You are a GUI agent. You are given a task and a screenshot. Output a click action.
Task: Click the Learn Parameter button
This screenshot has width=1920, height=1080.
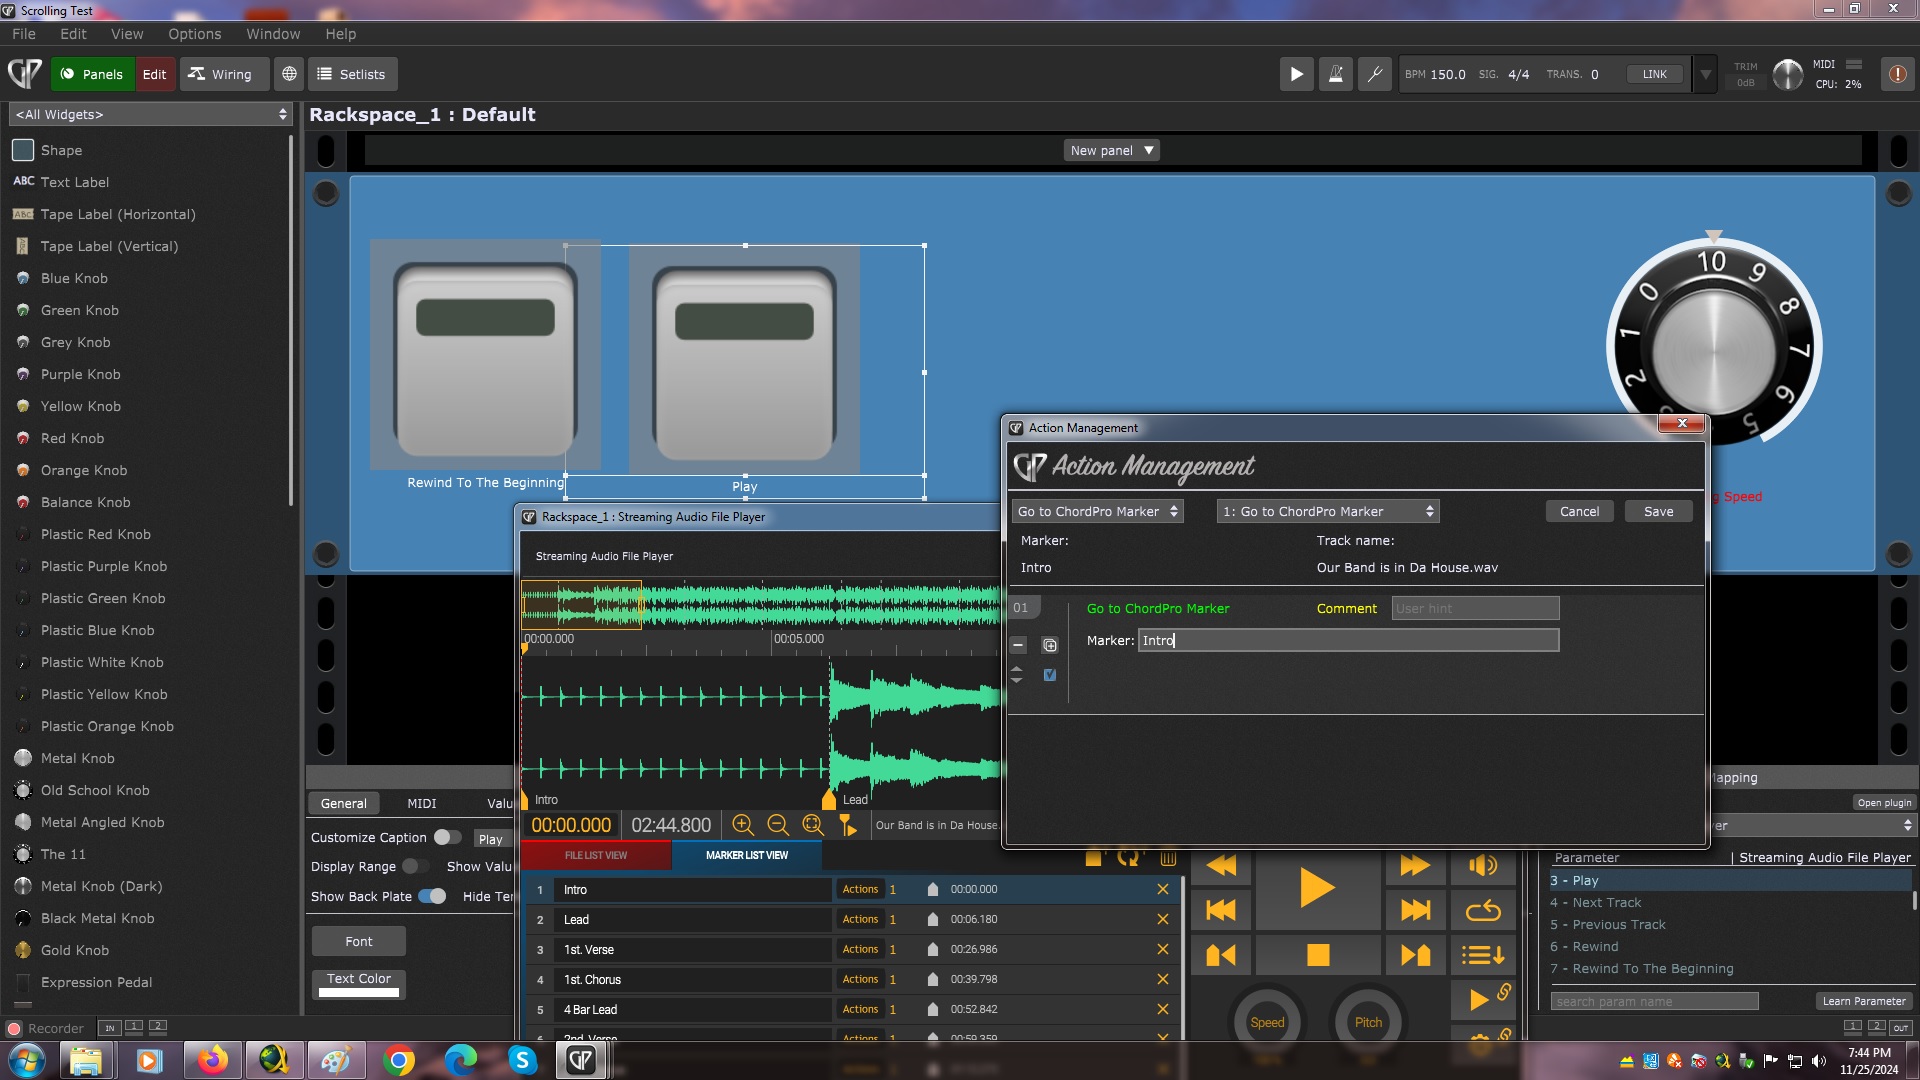(x=1864, y=1000)
